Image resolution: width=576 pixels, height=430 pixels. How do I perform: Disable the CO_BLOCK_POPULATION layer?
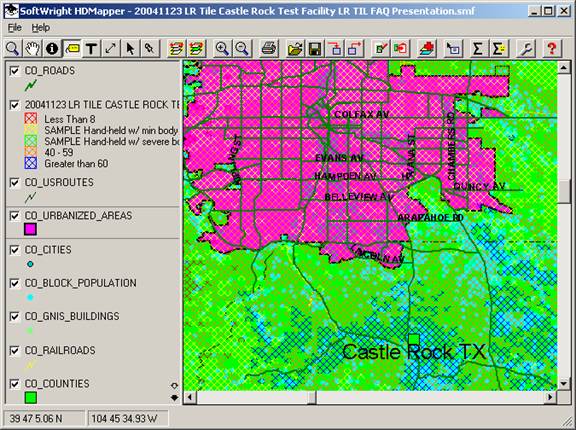point(14,283)
